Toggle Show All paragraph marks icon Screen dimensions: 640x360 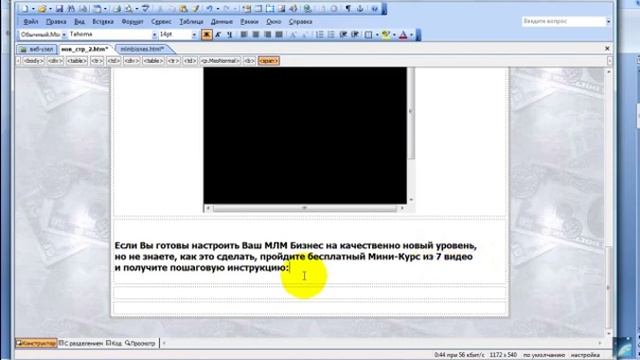coord(348,9)
